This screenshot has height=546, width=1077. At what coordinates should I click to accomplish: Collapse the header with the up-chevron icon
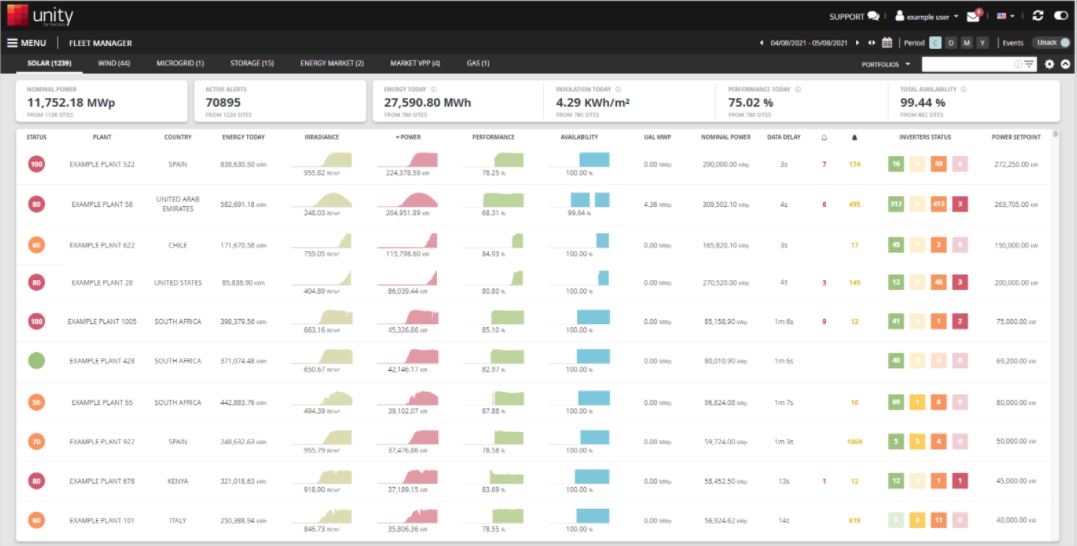coord(1065,64)
